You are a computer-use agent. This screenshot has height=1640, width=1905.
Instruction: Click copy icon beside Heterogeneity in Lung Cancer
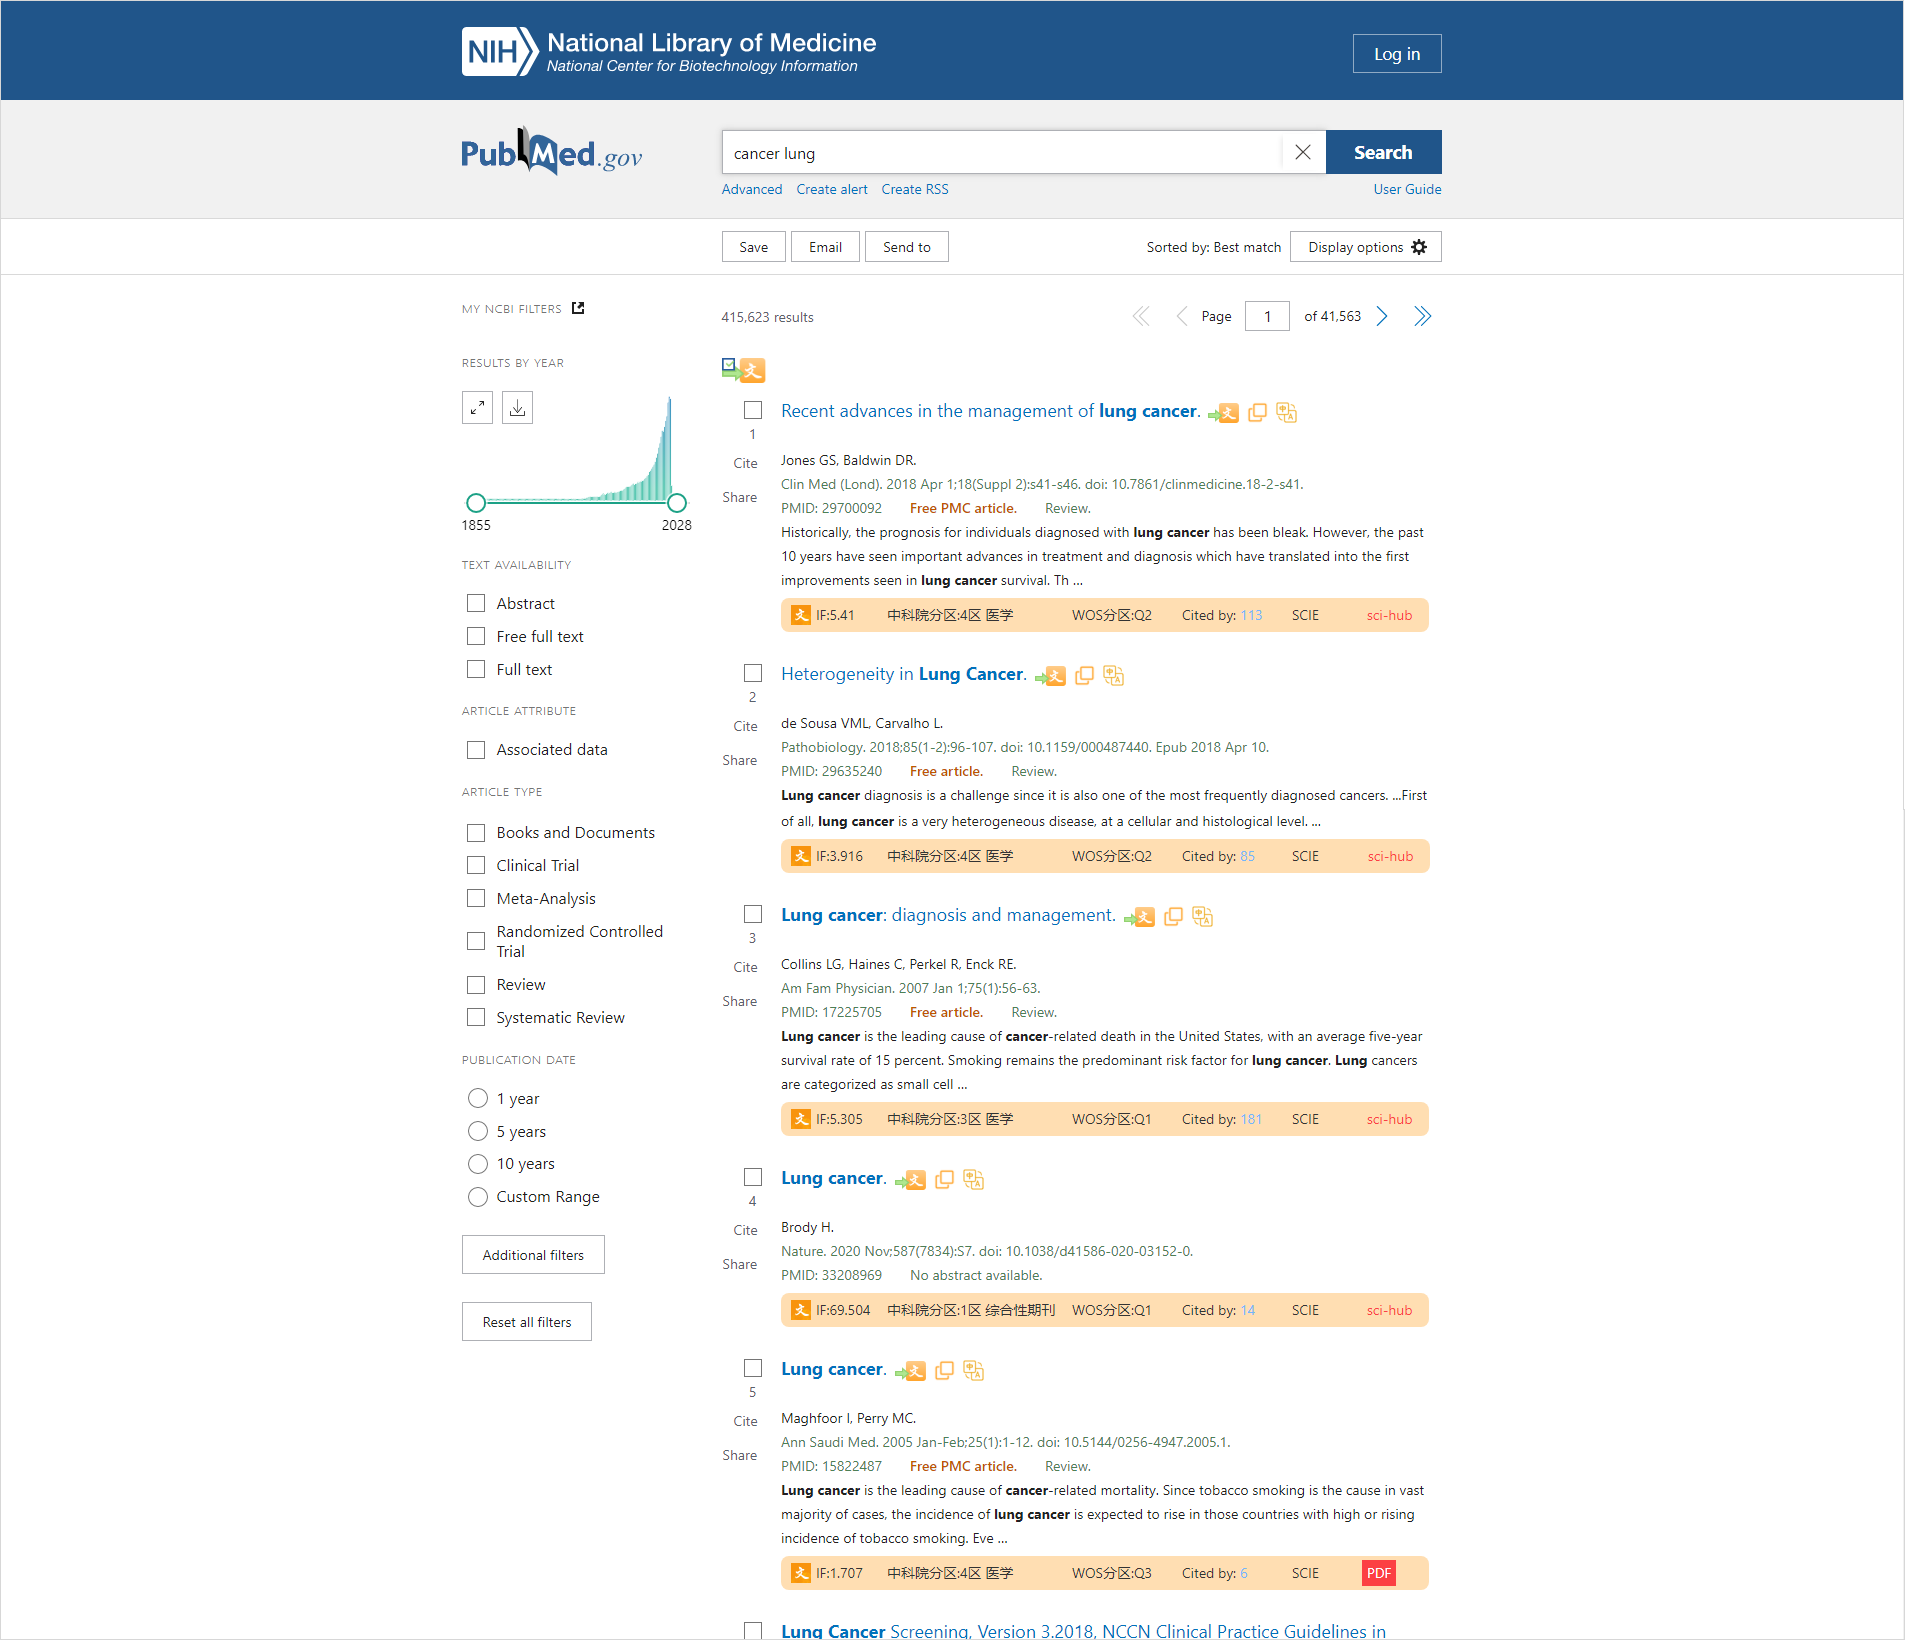1084,676
